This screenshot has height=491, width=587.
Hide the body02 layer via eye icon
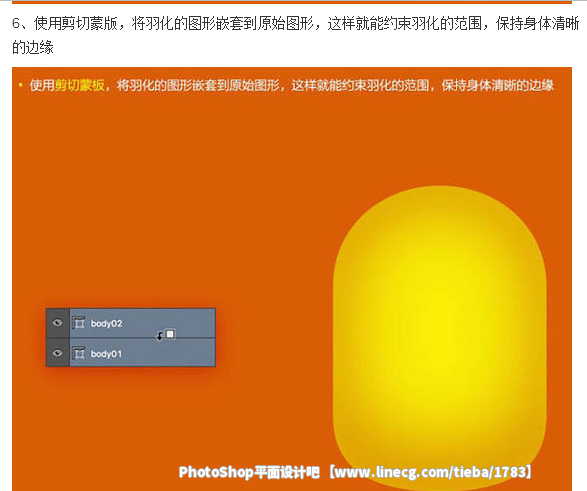[x=57, y=322]
